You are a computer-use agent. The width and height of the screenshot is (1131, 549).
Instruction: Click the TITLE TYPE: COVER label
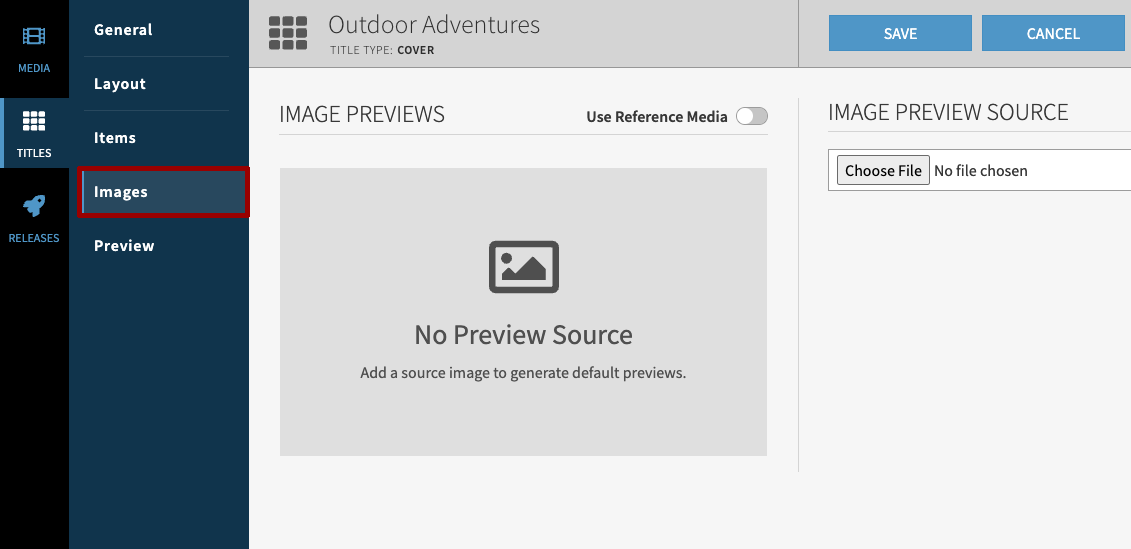click(382, 50)
